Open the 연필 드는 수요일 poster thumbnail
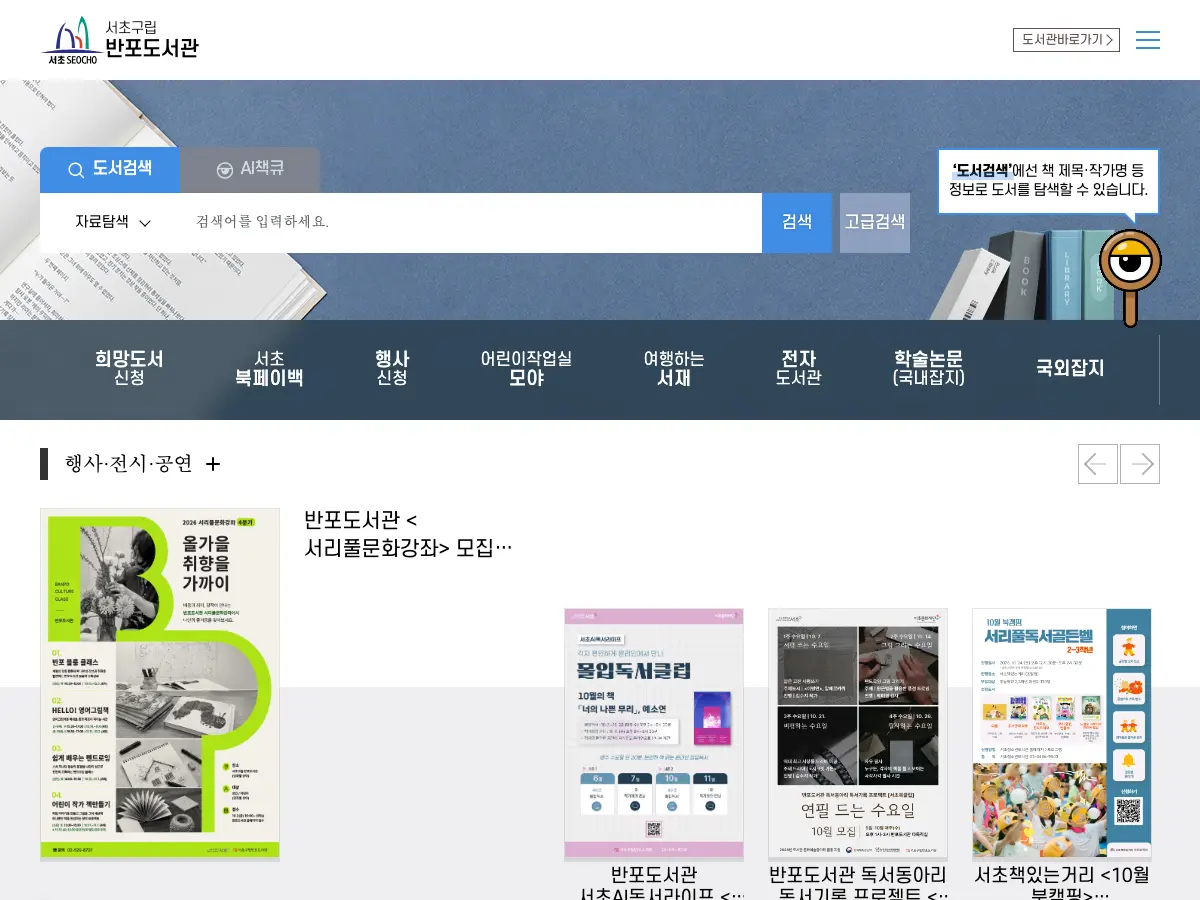 pyautogui.click(x=858, y=734)
